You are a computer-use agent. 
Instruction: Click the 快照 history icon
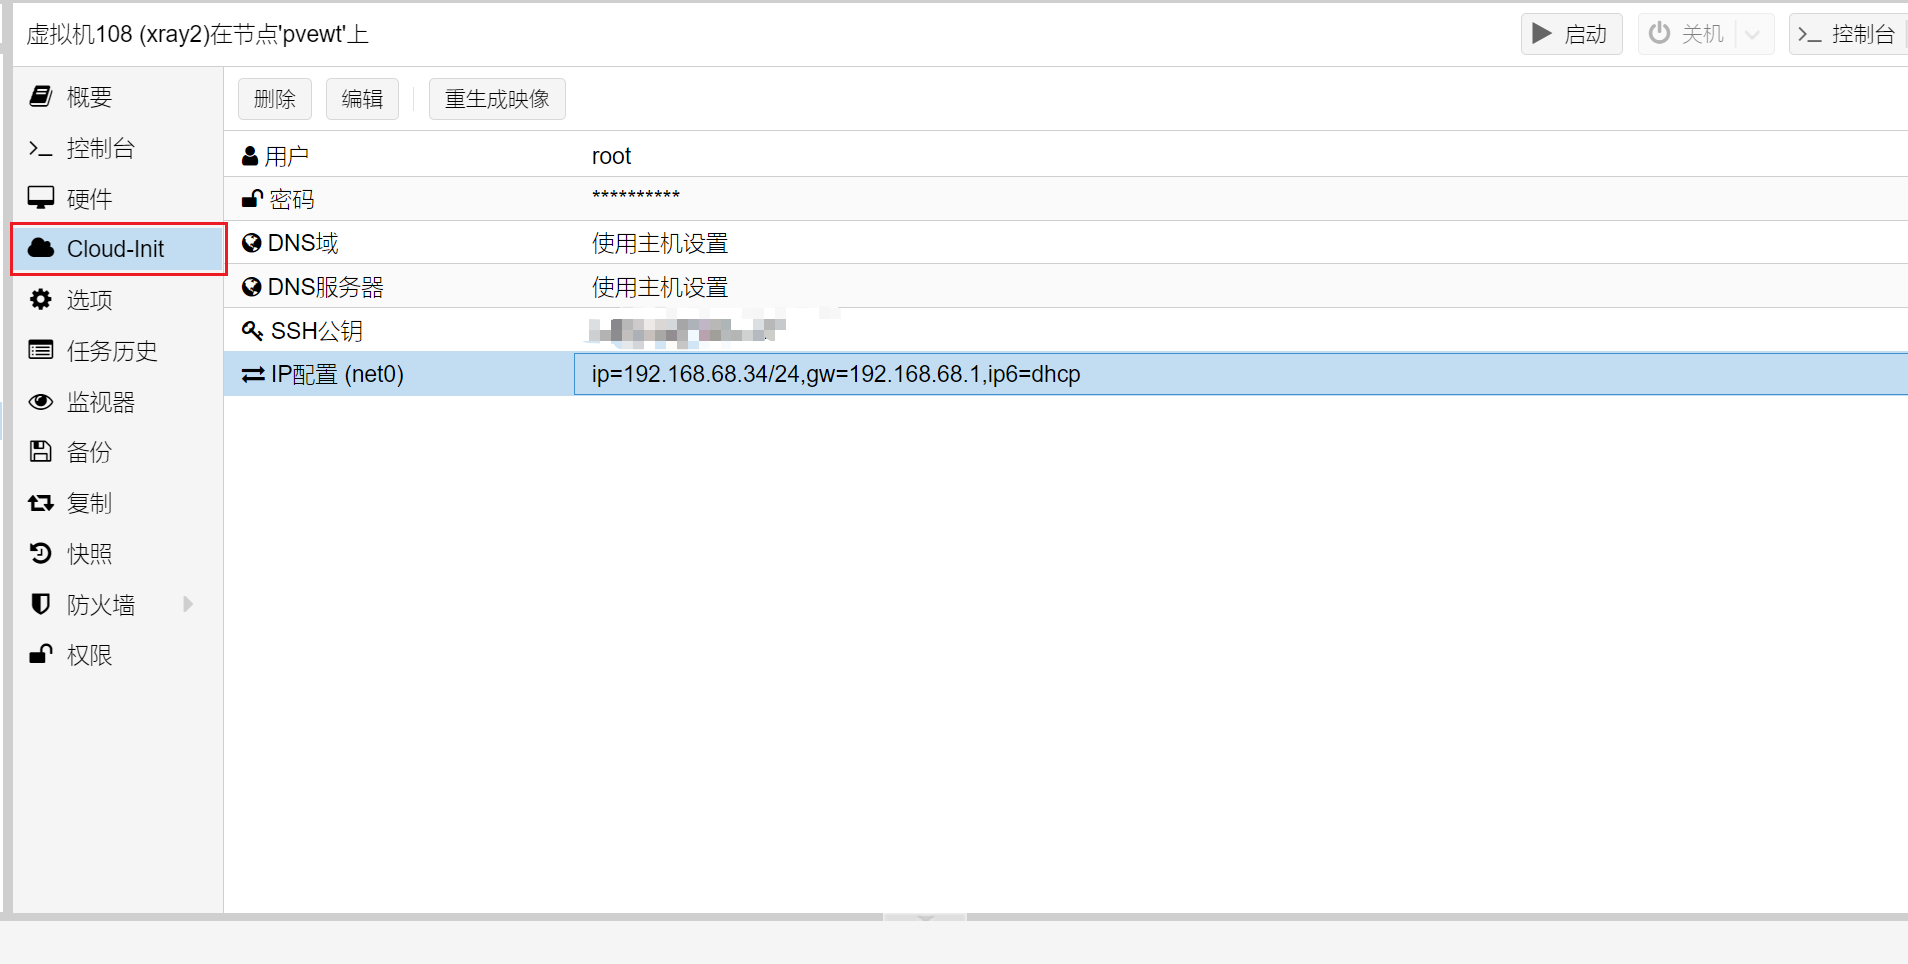[x=40, y=553]
